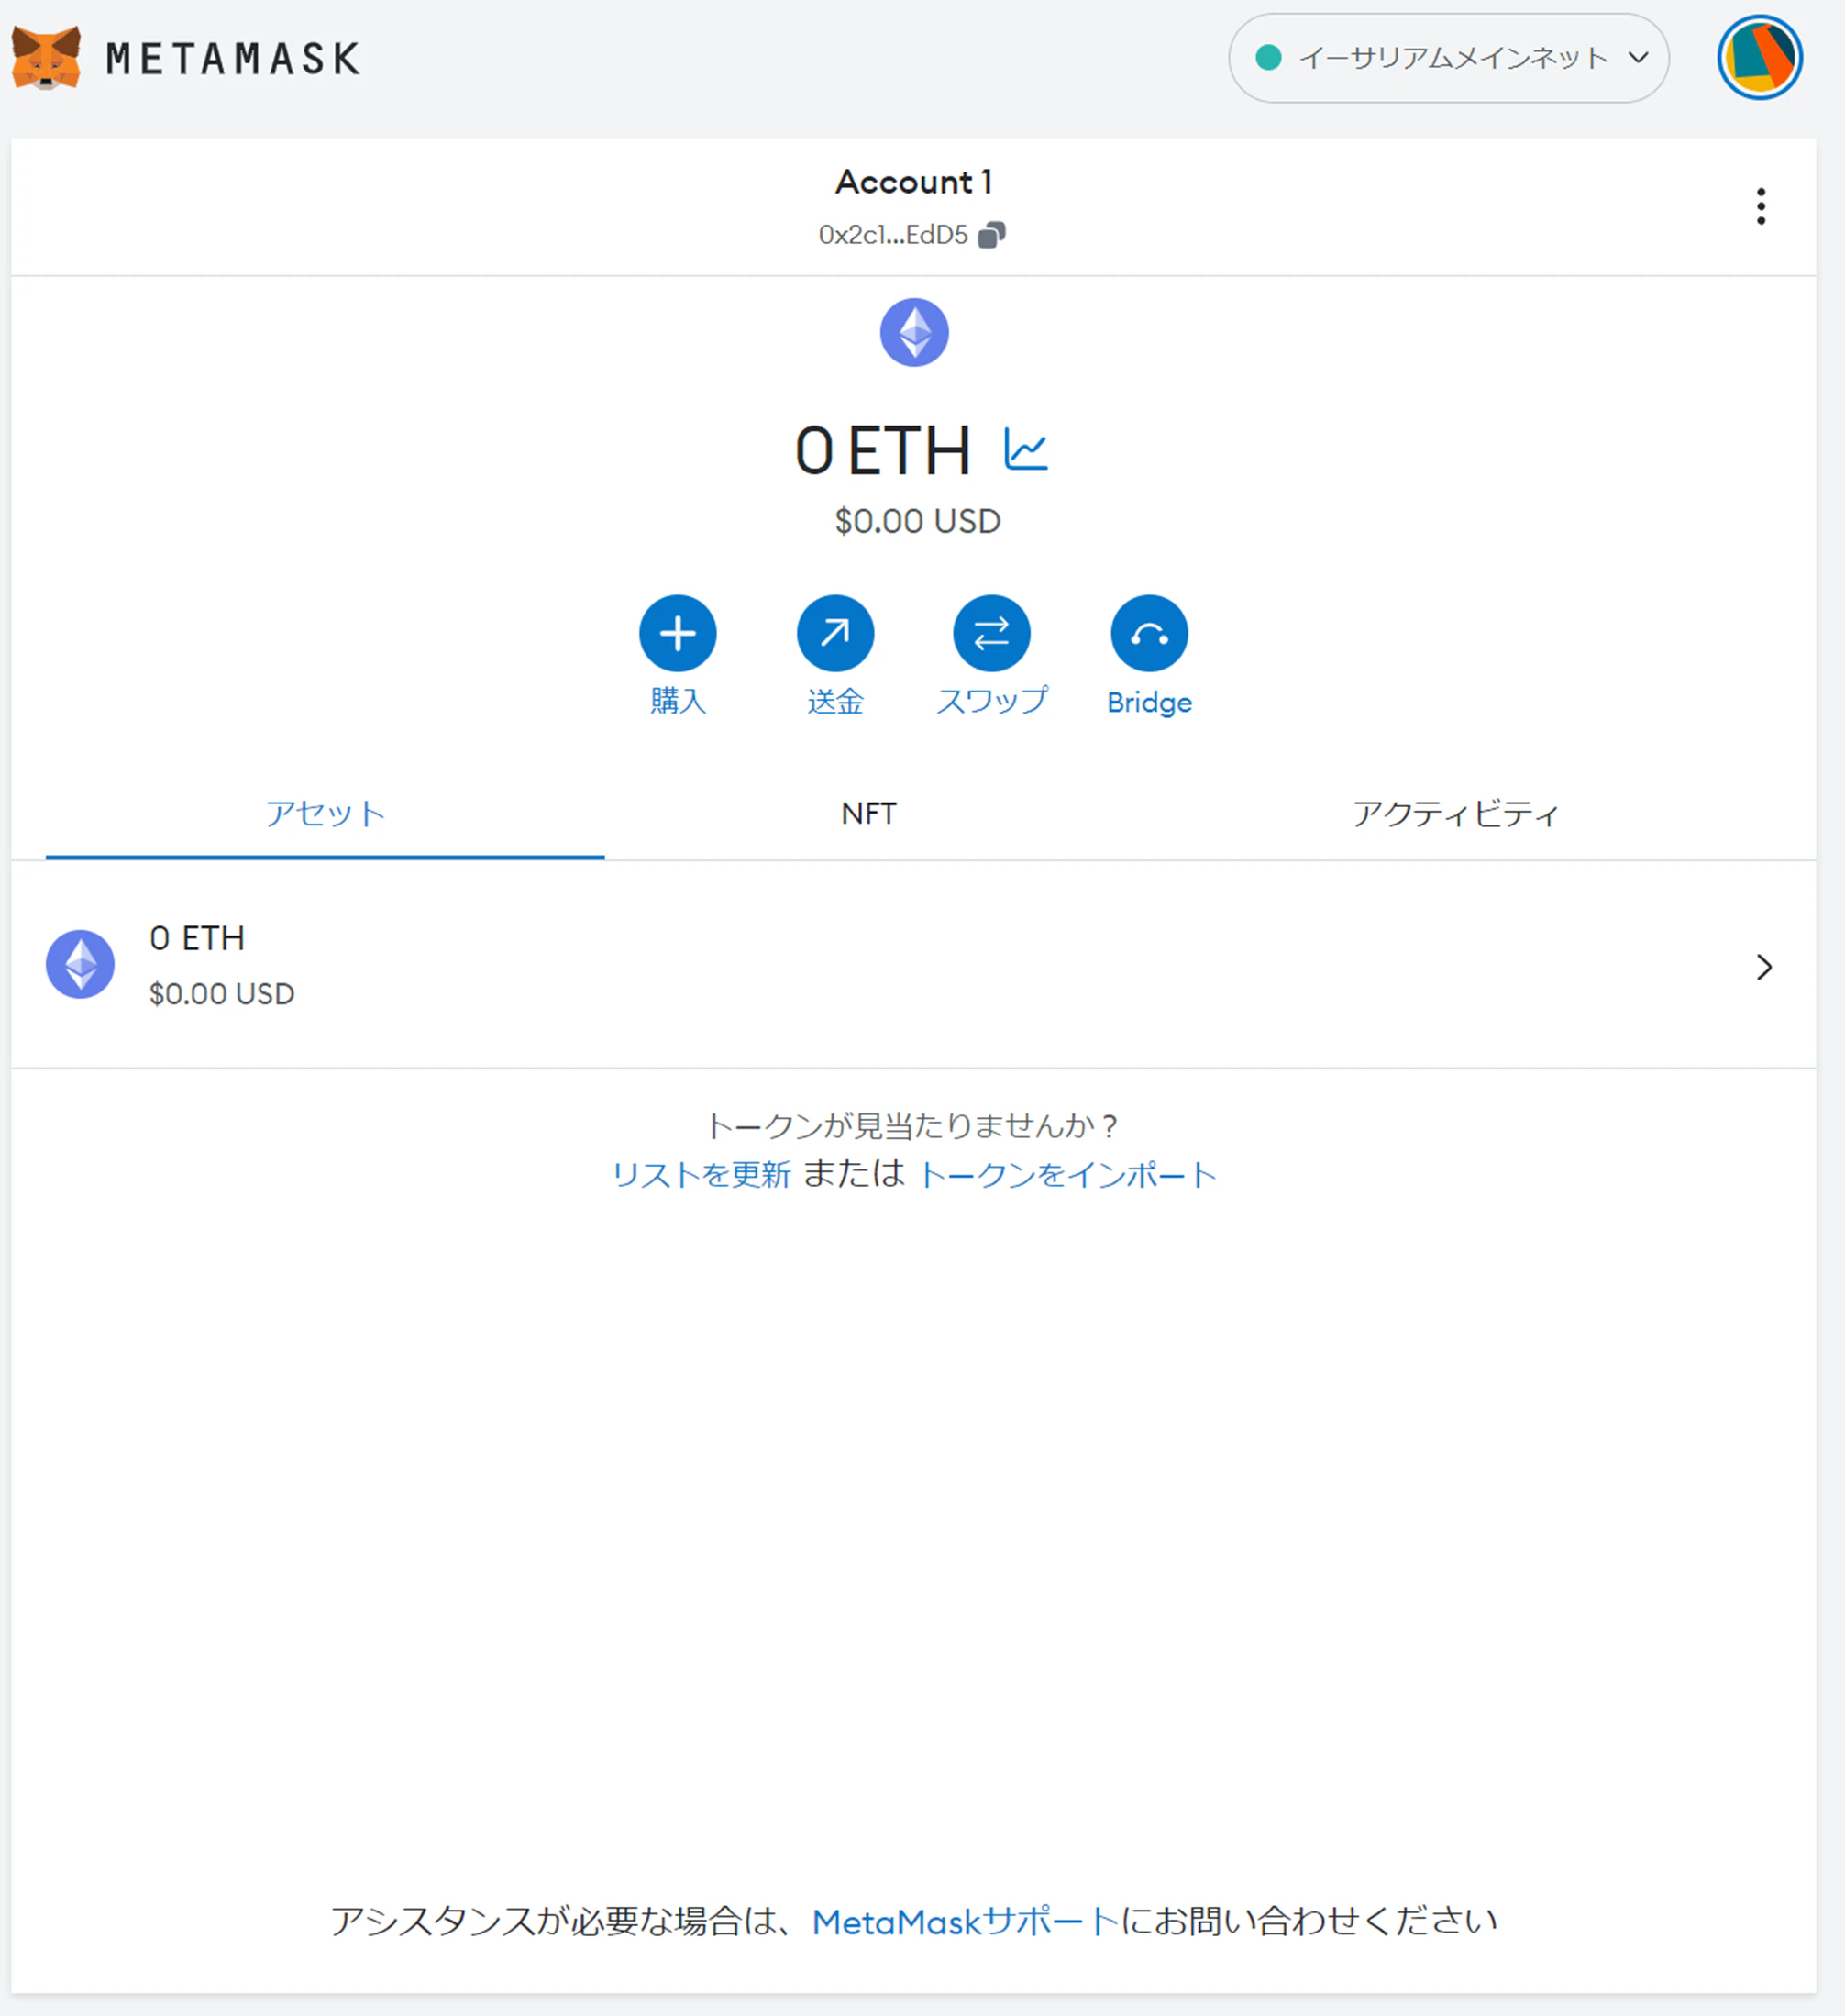Open the MetaMaskサポート link
This screenshot has height=2016, width=1845.
[x=965, y=1922]
